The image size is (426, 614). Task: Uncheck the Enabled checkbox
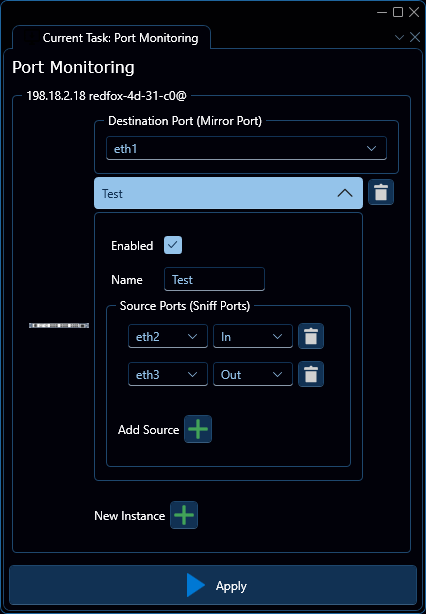173,245
